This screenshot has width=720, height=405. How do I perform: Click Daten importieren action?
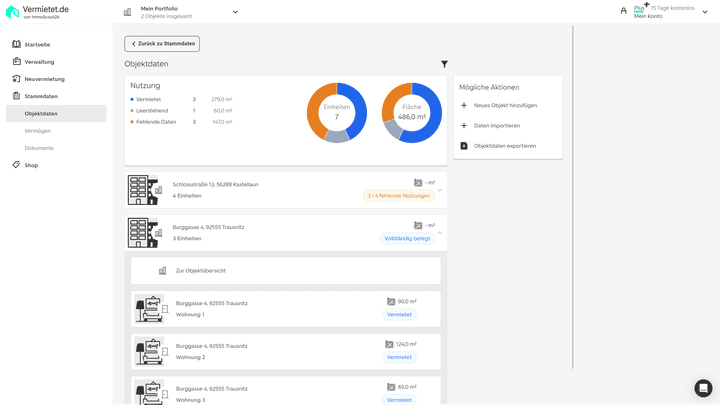pyautogui.click(x=497, y=125)
